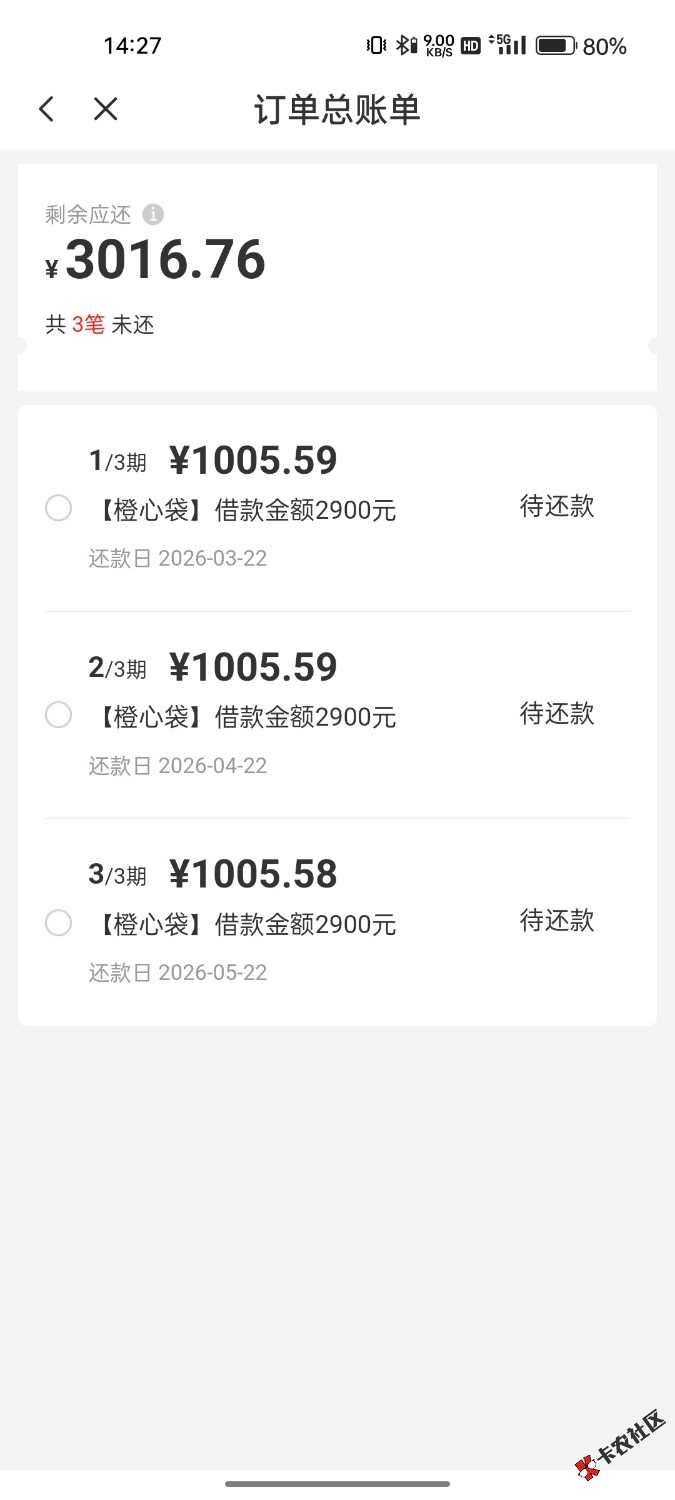This screenshot has width=675, height=1500.
Task: Tap the back arrow icon
Action: click(46, 109)
